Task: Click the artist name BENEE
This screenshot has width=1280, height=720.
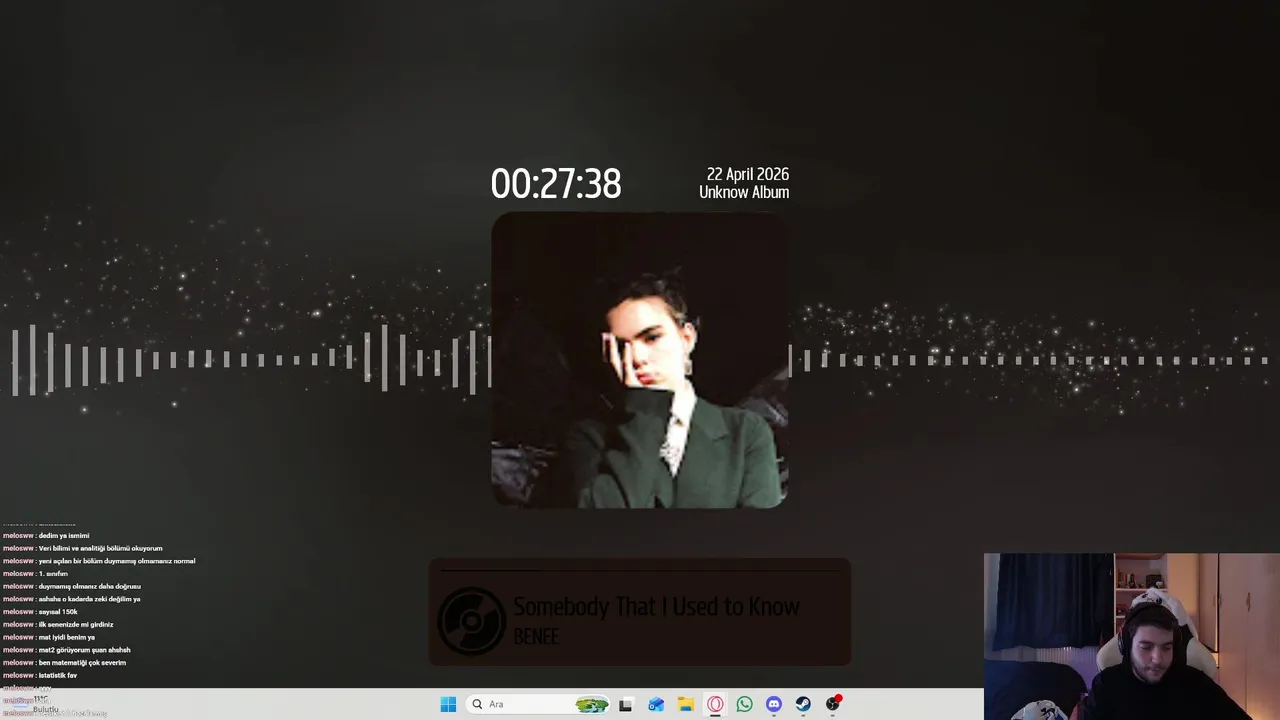Action: (536, 636)
